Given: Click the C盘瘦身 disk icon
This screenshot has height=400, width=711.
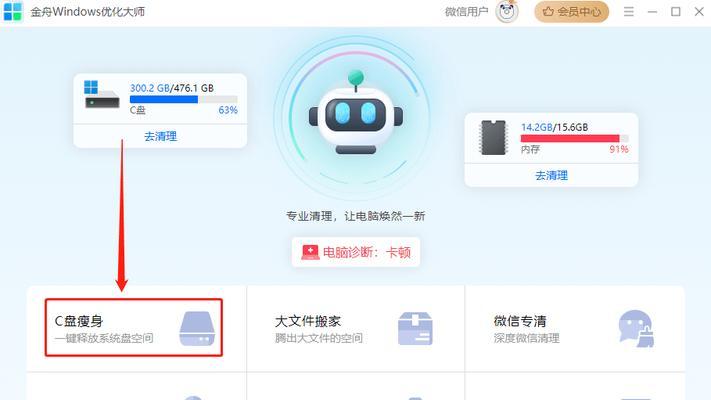Looking at the screenshot, I should tap(197, 328).
